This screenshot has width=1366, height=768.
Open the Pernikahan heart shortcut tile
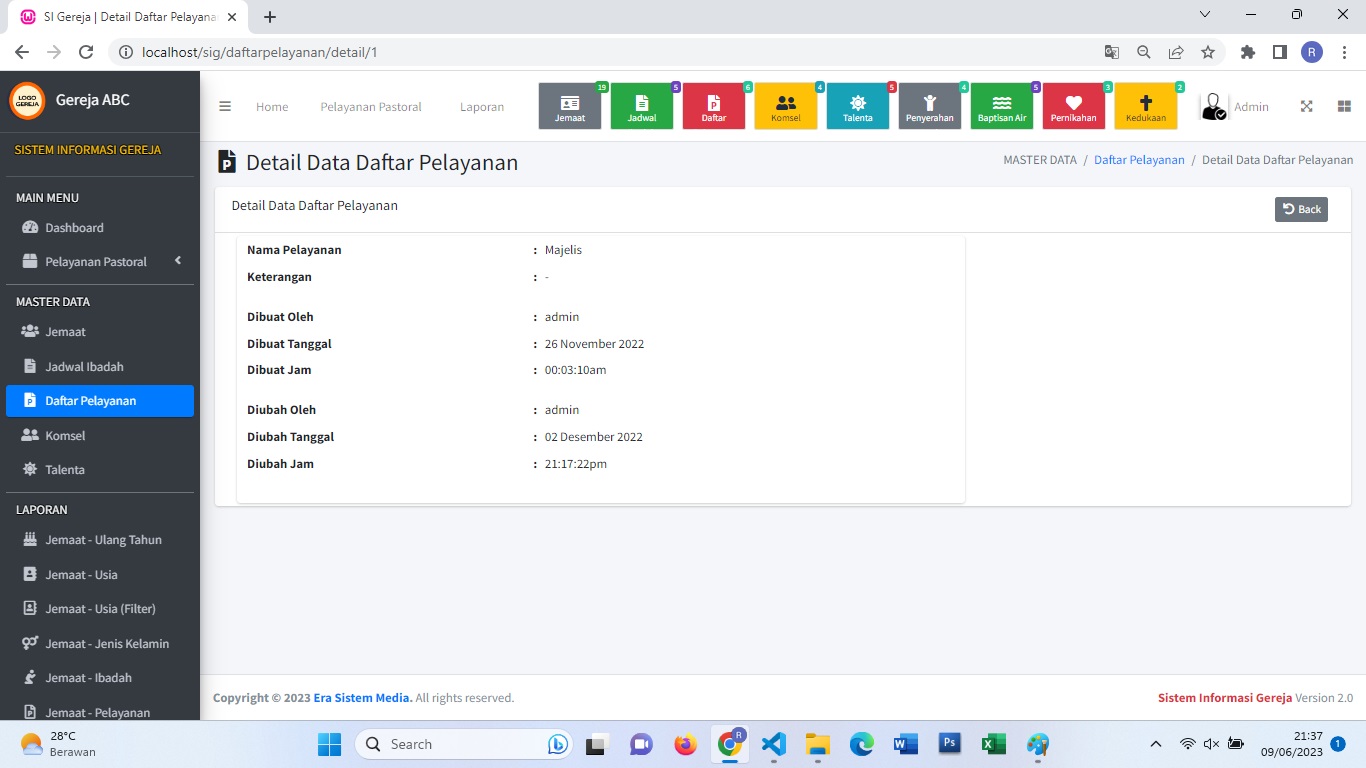(1074, 107)
